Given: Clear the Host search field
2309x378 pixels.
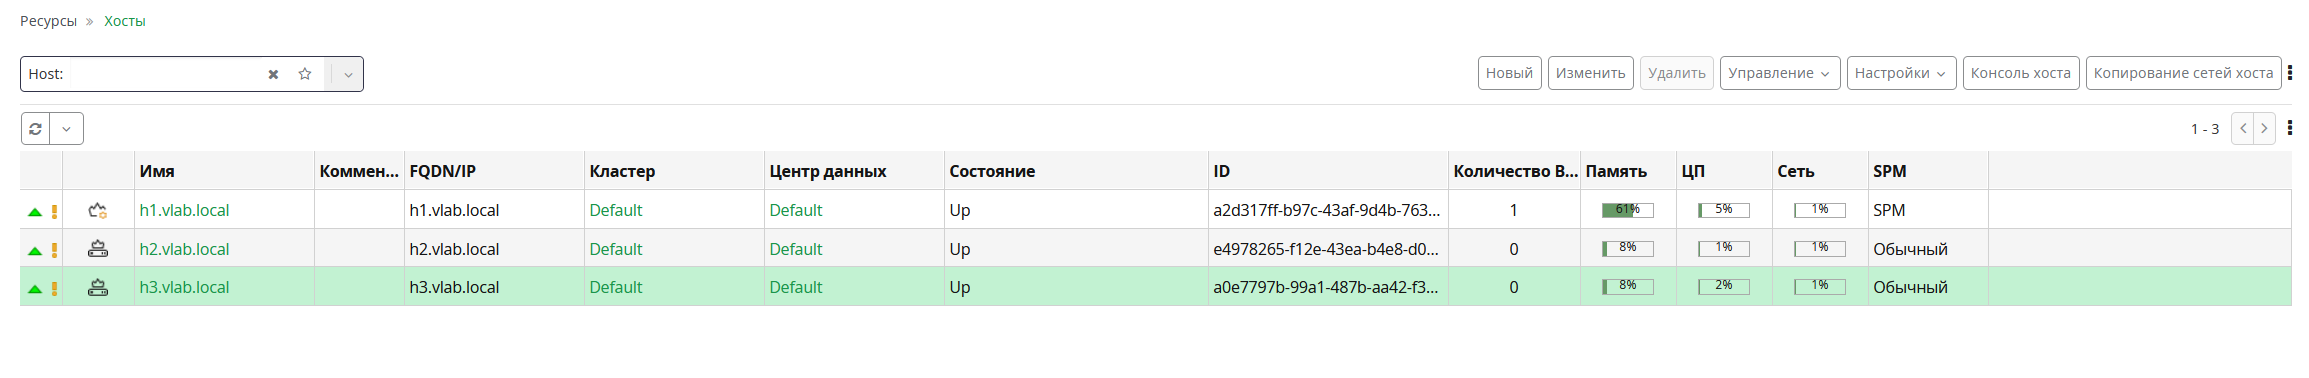Looking at the screenshot, I should click(273, 74).
